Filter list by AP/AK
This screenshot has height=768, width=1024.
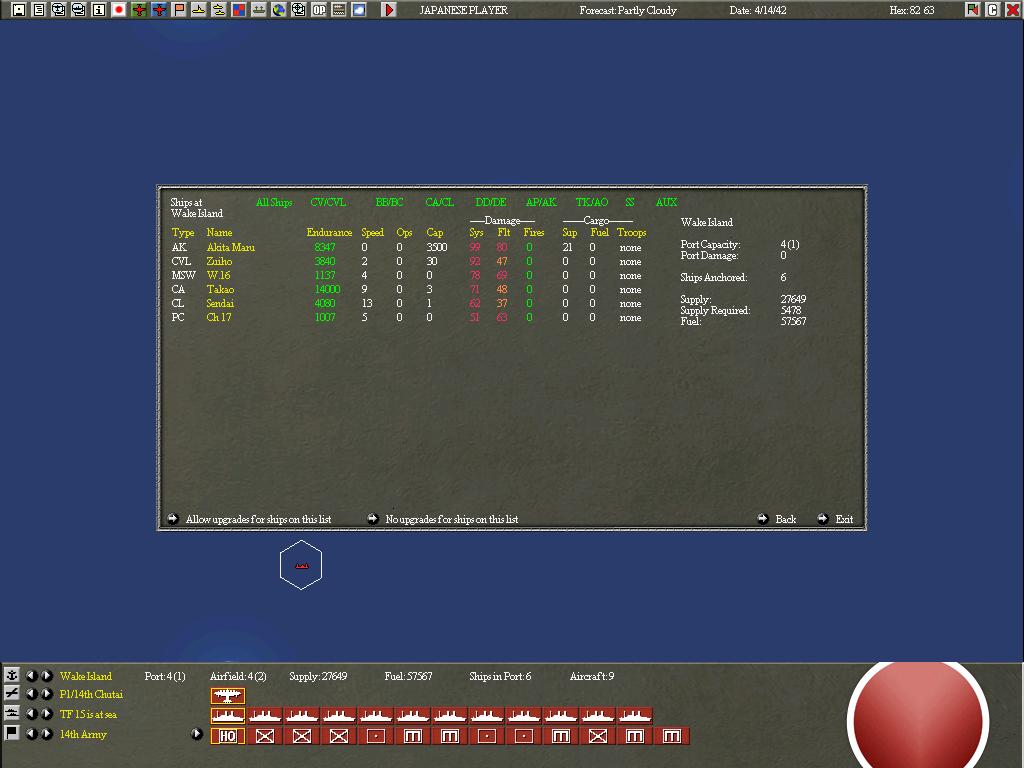pos(541,202)
